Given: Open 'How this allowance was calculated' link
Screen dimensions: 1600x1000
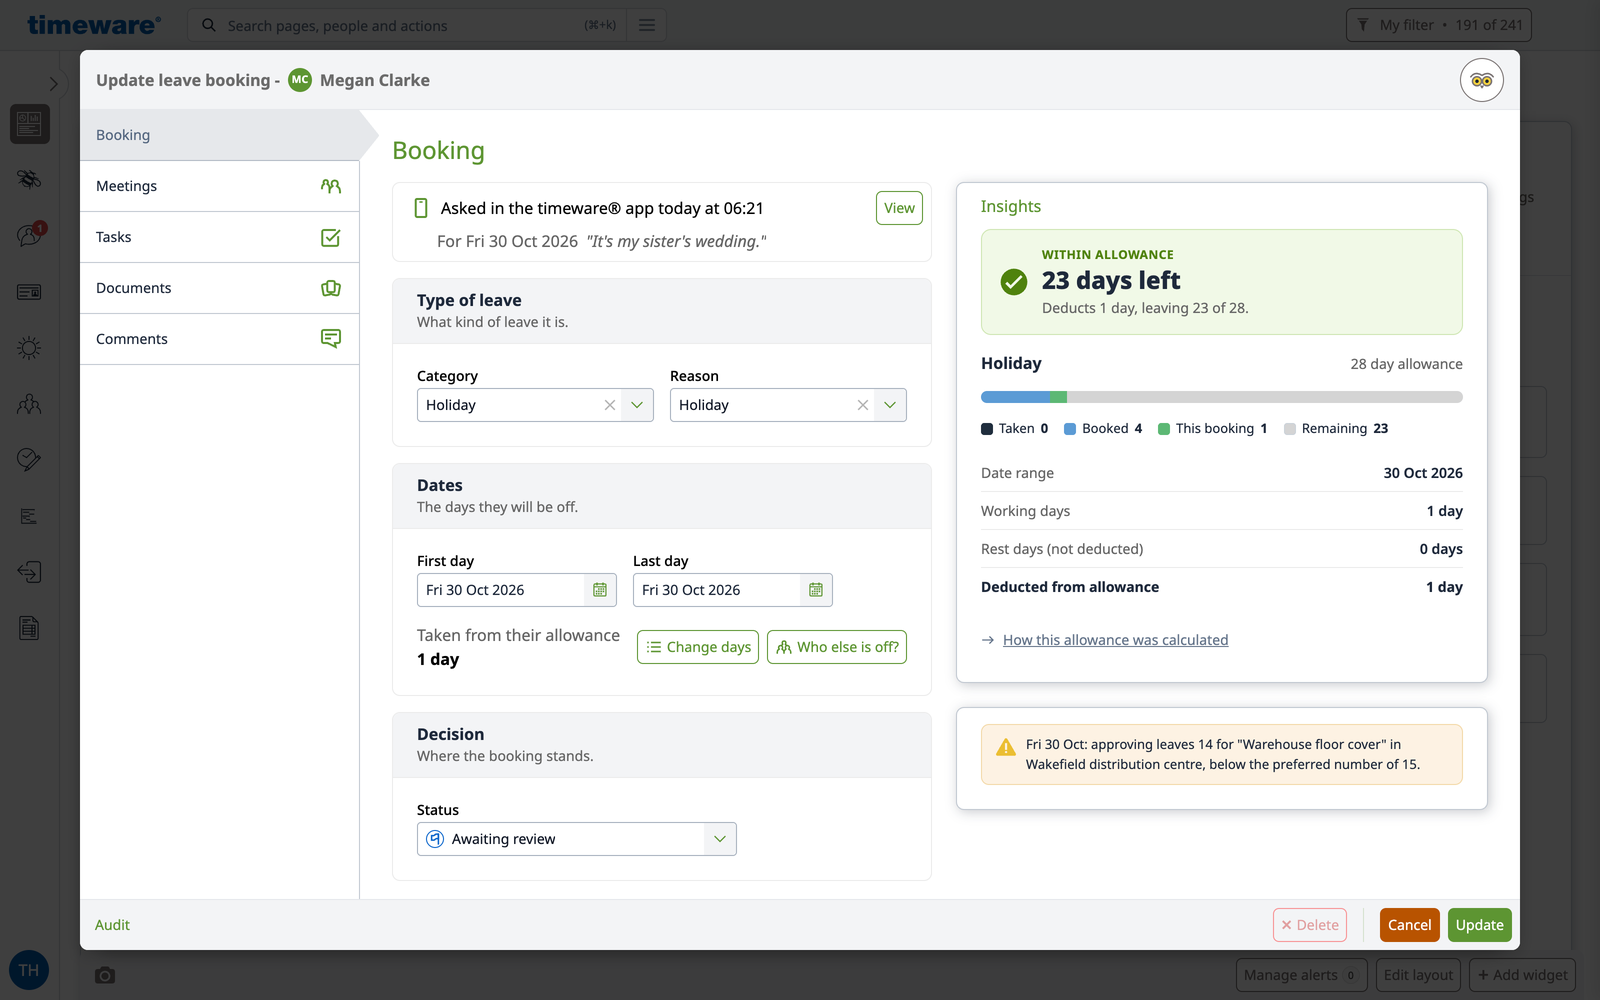Looking at the screenshot, I should [1115, 640].
